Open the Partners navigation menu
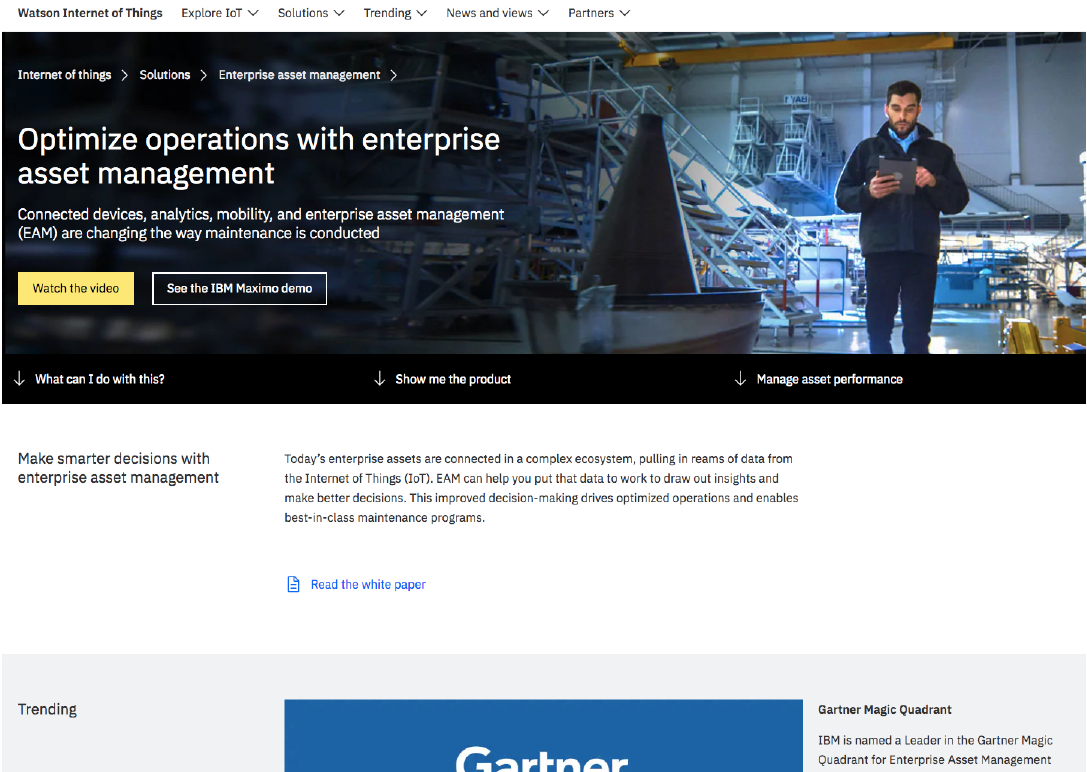The width and height of the screenshot is (1087, 772). pyautogui.click(x=598, y=13)
